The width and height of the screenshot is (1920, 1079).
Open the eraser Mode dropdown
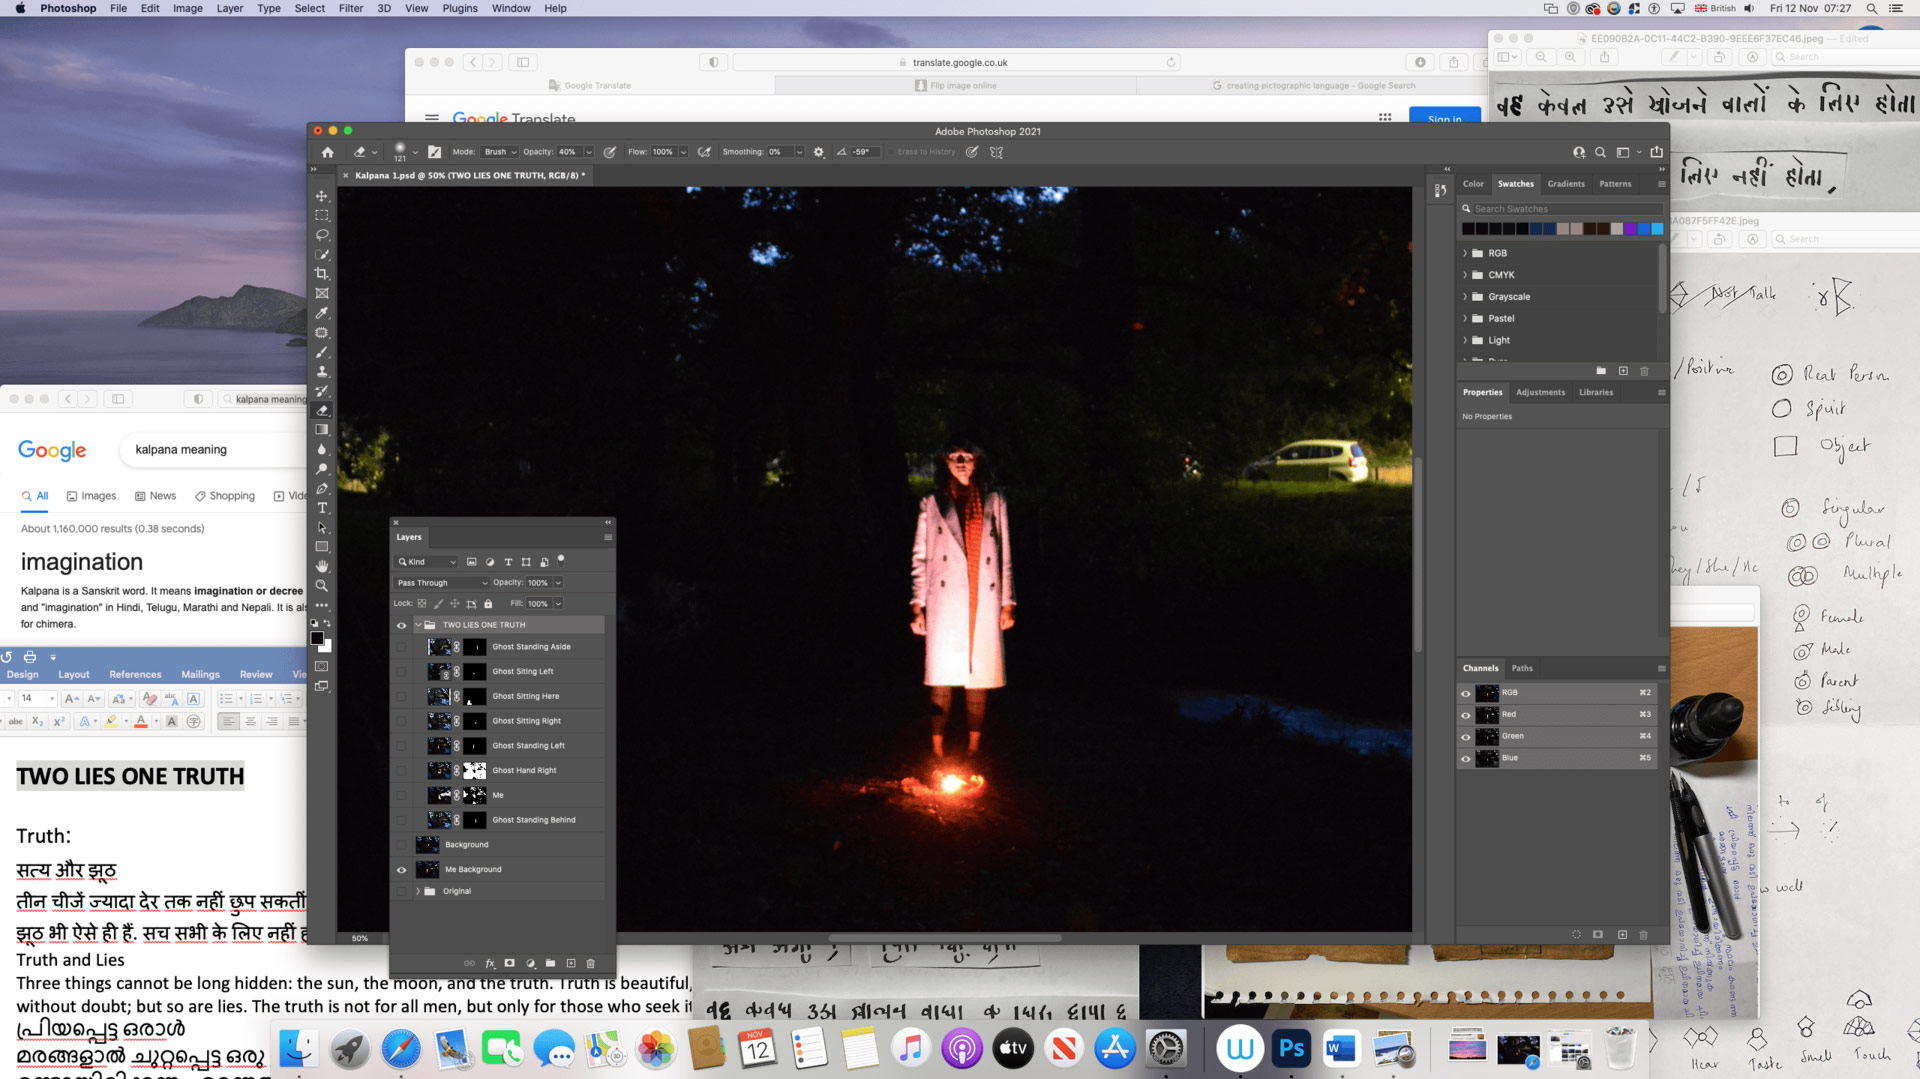pos(499,152)
